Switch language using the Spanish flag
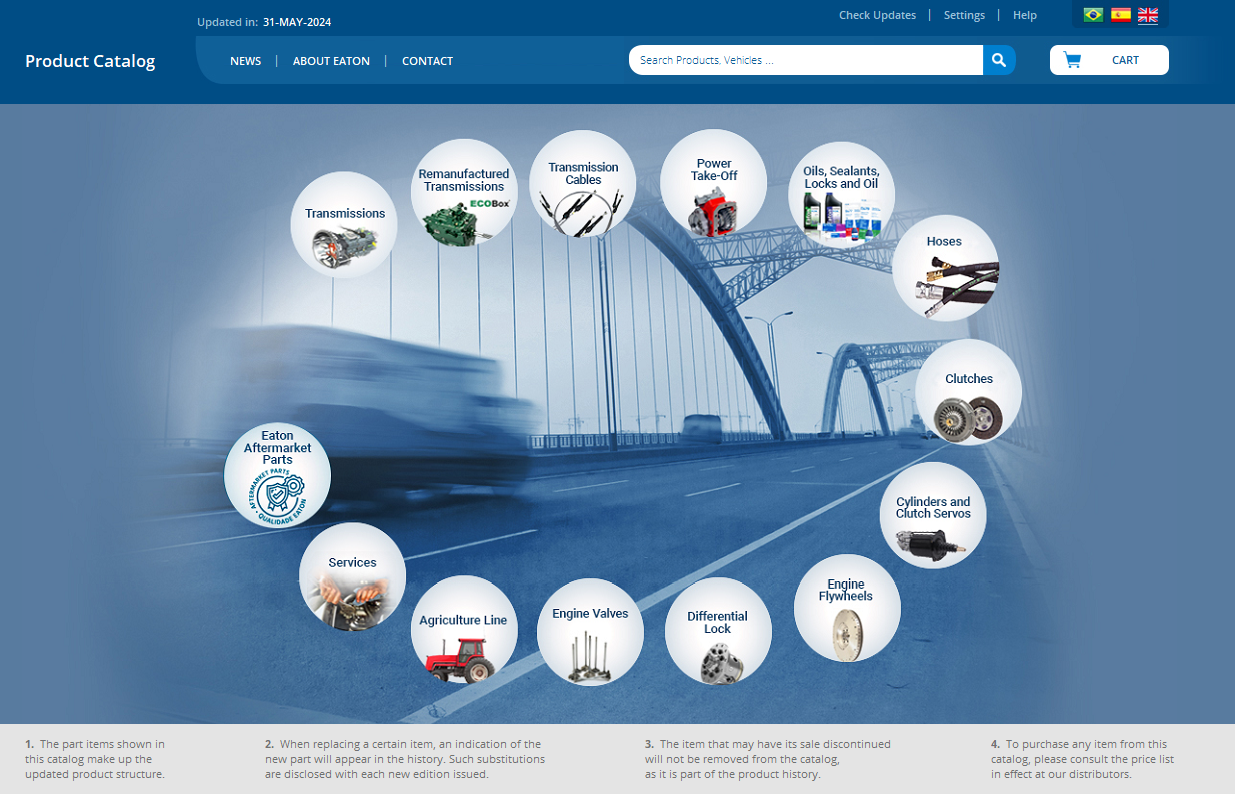Screen dimensions: 1235x799 pyautogui.click(x=1121, y=15)
